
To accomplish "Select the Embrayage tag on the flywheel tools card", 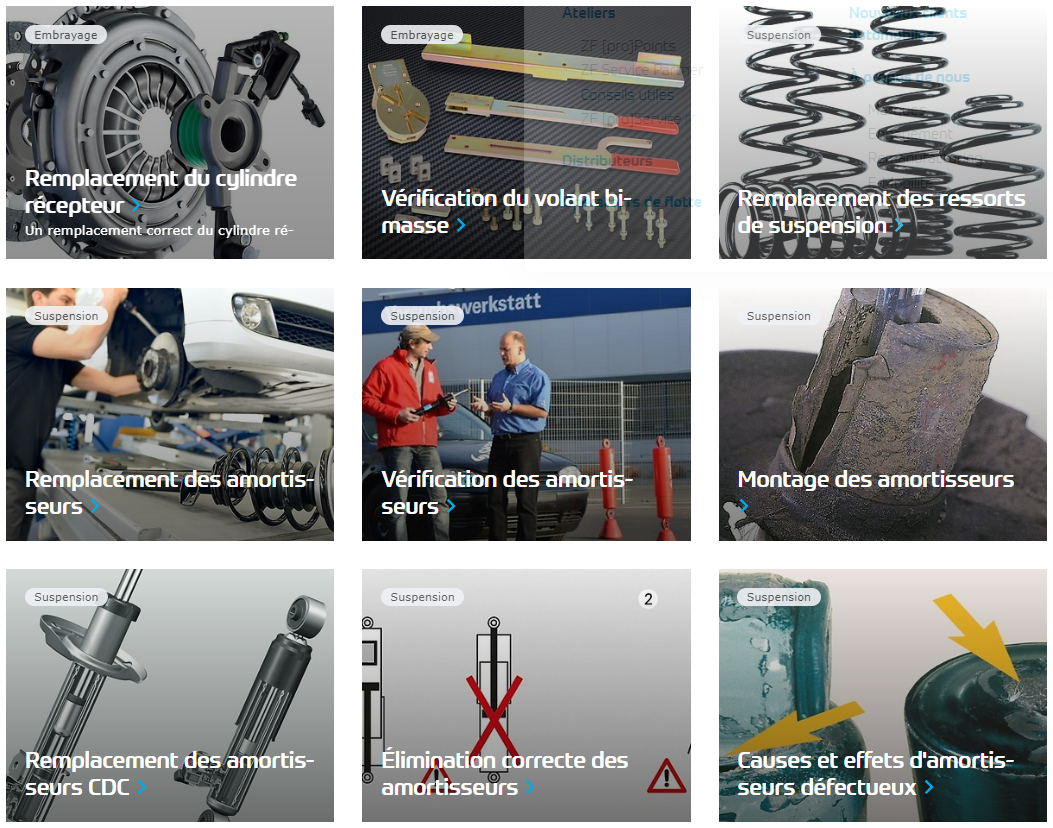I will tap(422, 35).
